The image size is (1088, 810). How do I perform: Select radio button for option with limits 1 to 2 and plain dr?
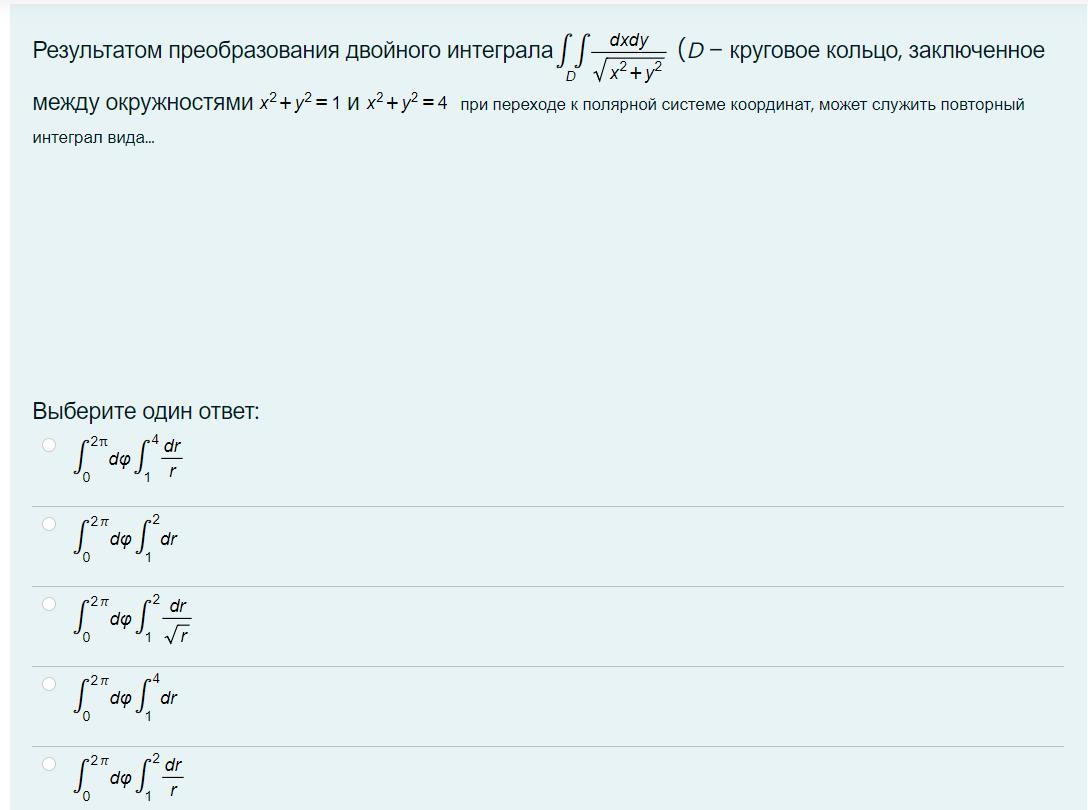click(x=49, y=524)
